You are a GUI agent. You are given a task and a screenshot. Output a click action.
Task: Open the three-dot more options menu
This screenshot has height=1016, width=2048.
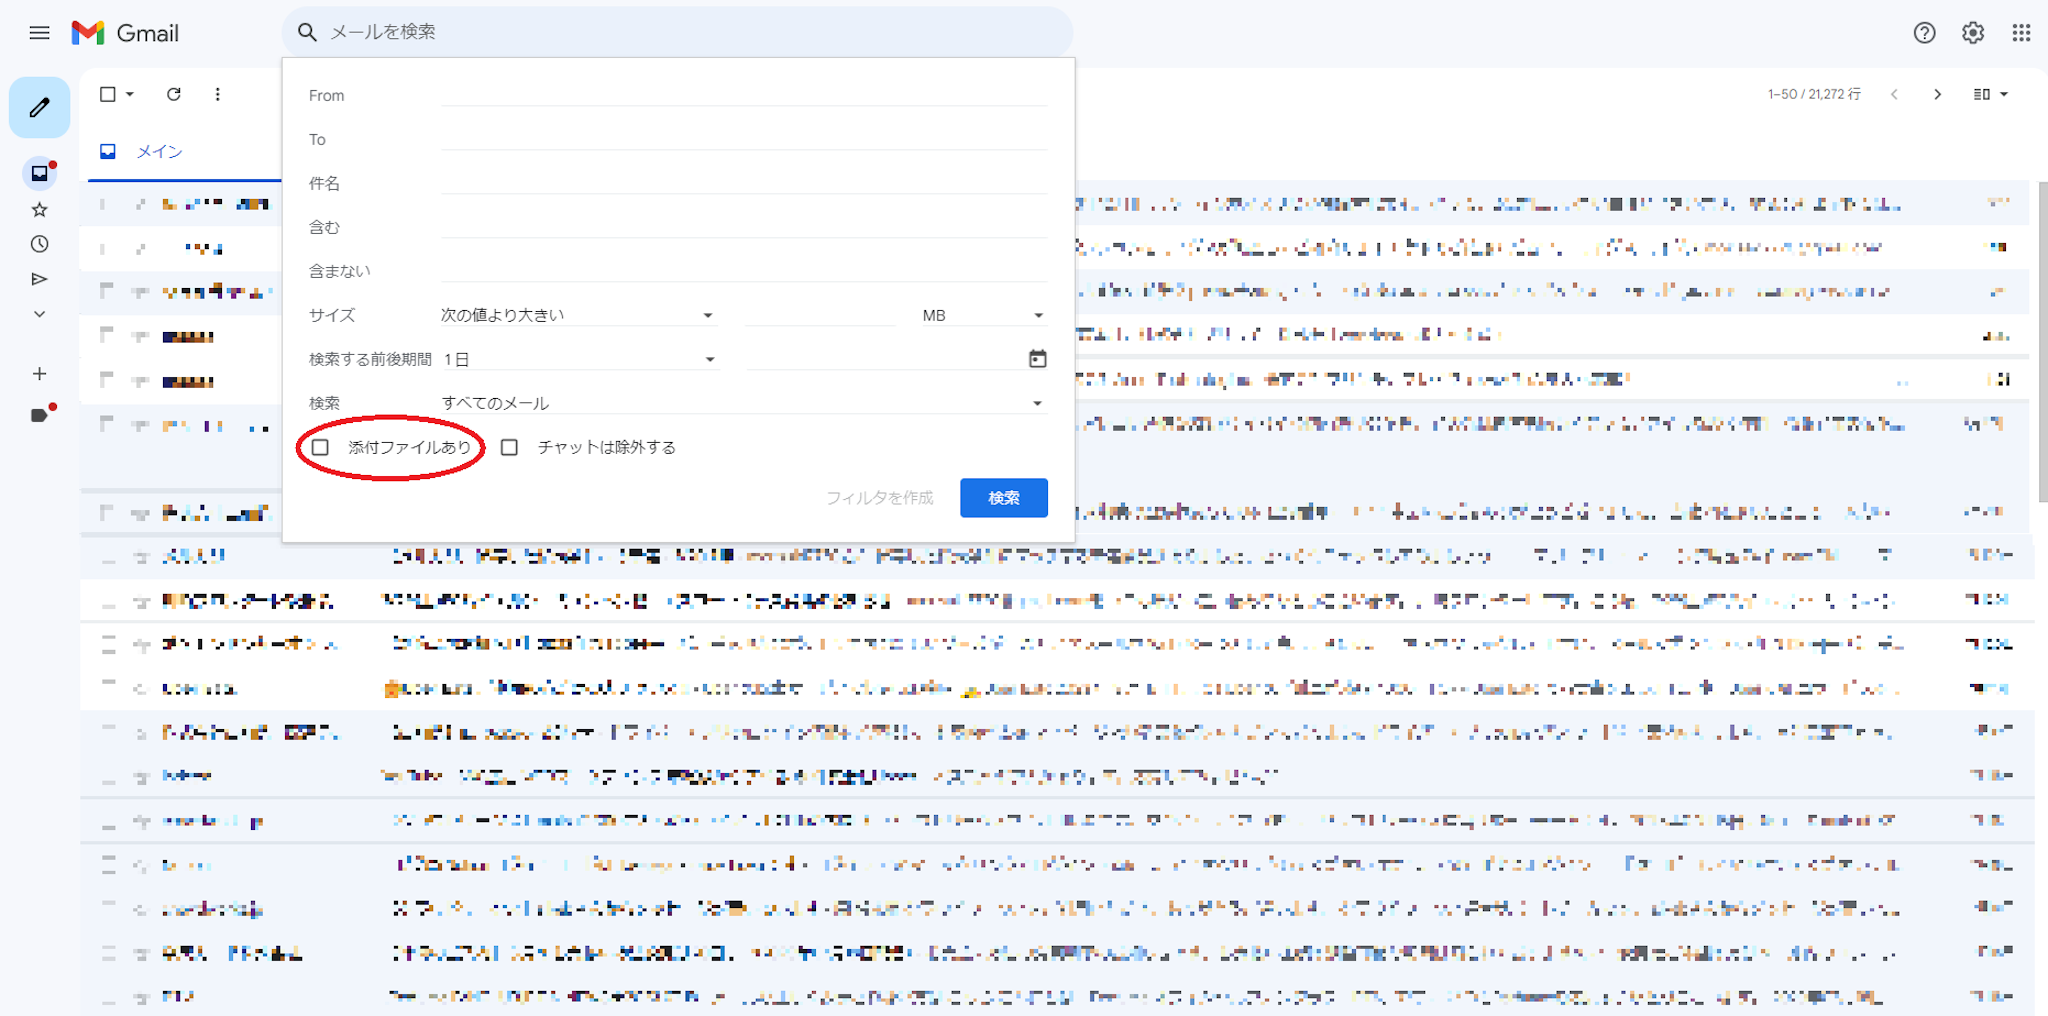click(217, 94)
